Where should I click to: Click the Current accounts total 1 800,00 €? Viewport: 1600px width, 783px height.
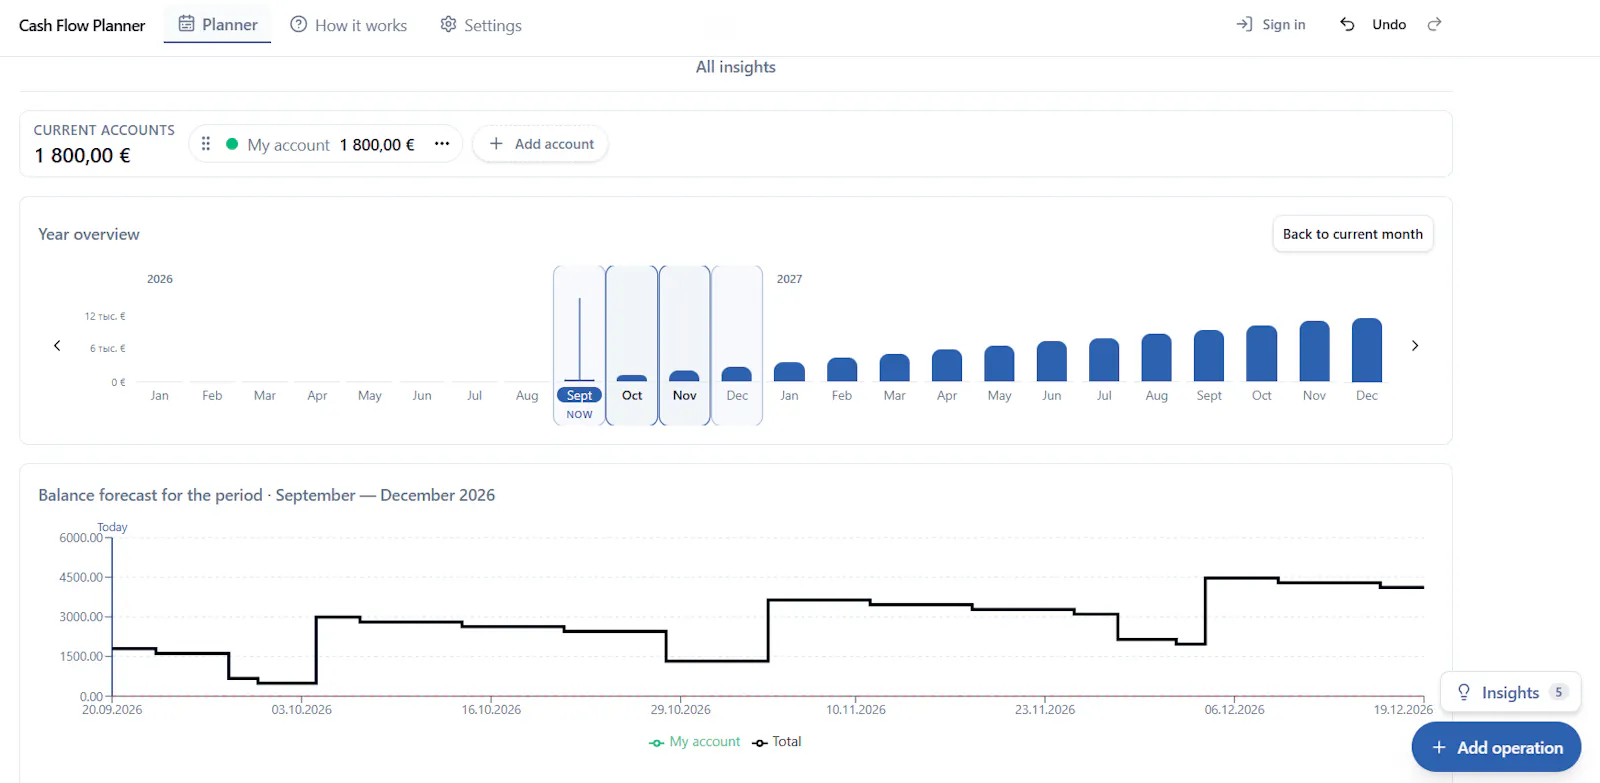82,155
